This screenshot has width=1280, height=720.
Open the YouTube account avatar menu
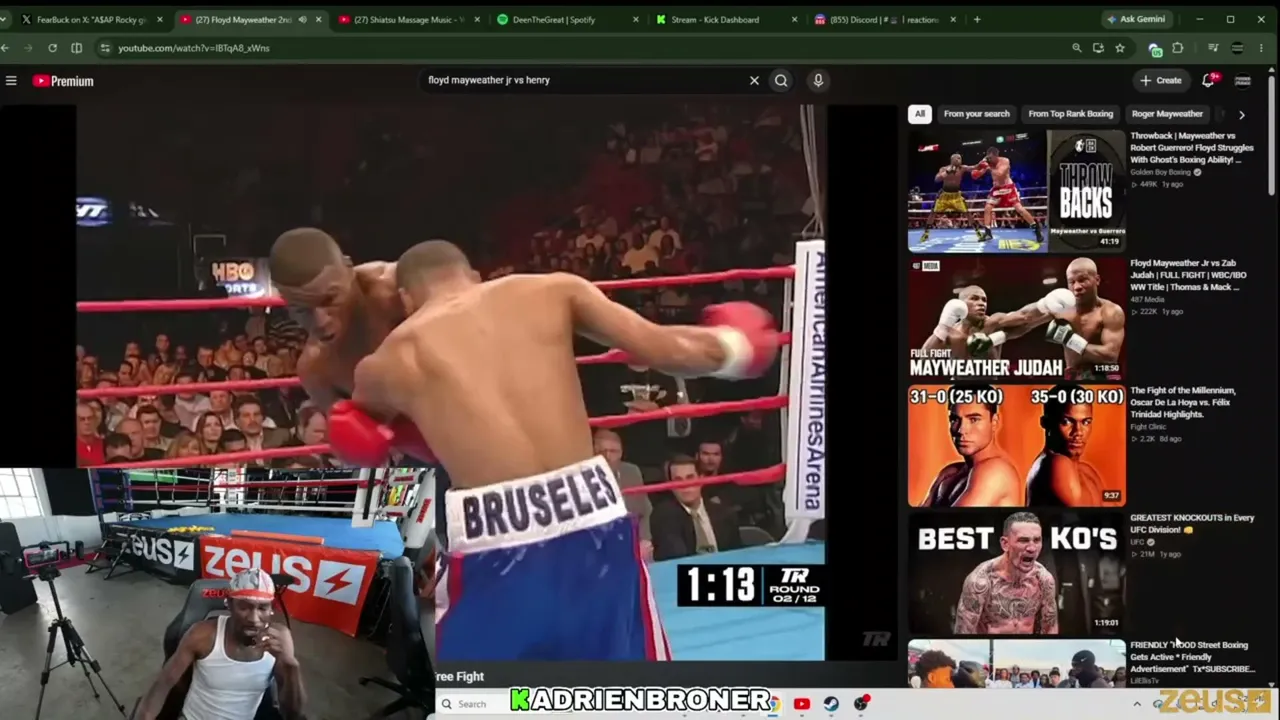point(1243,80)
